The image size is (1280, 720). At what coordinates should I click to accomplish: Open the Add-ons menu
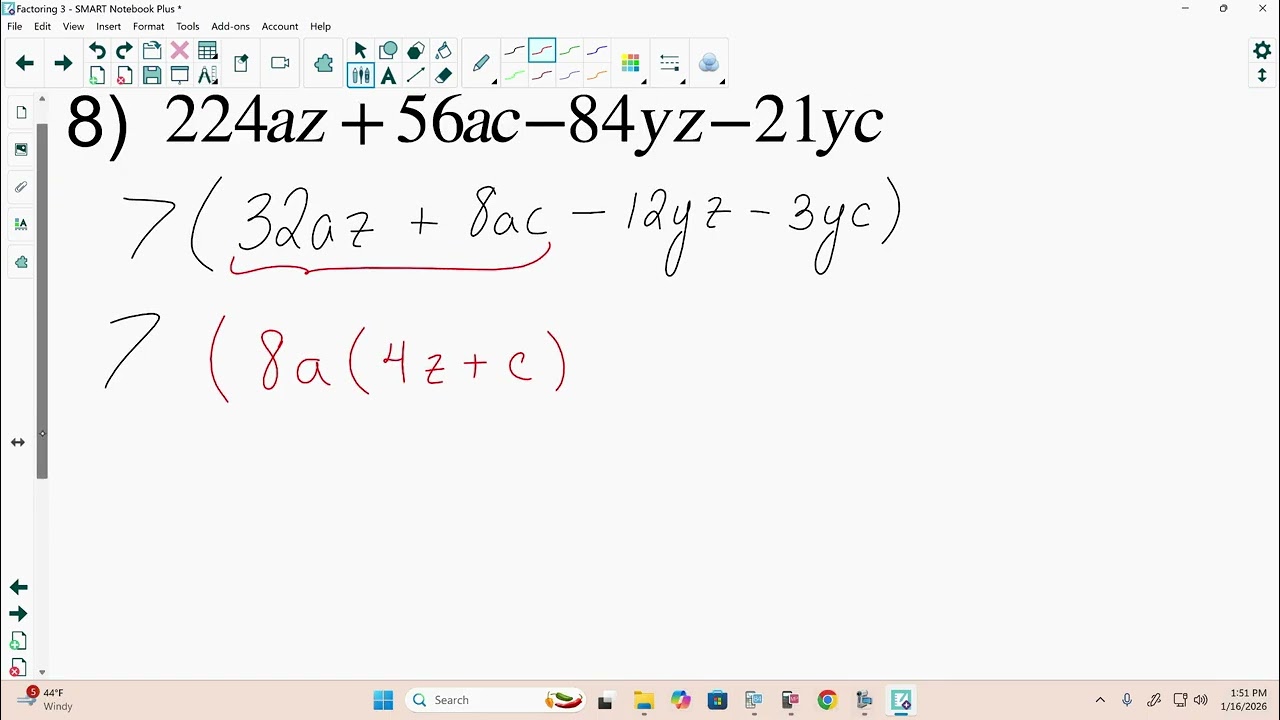(x=230, y=26)
